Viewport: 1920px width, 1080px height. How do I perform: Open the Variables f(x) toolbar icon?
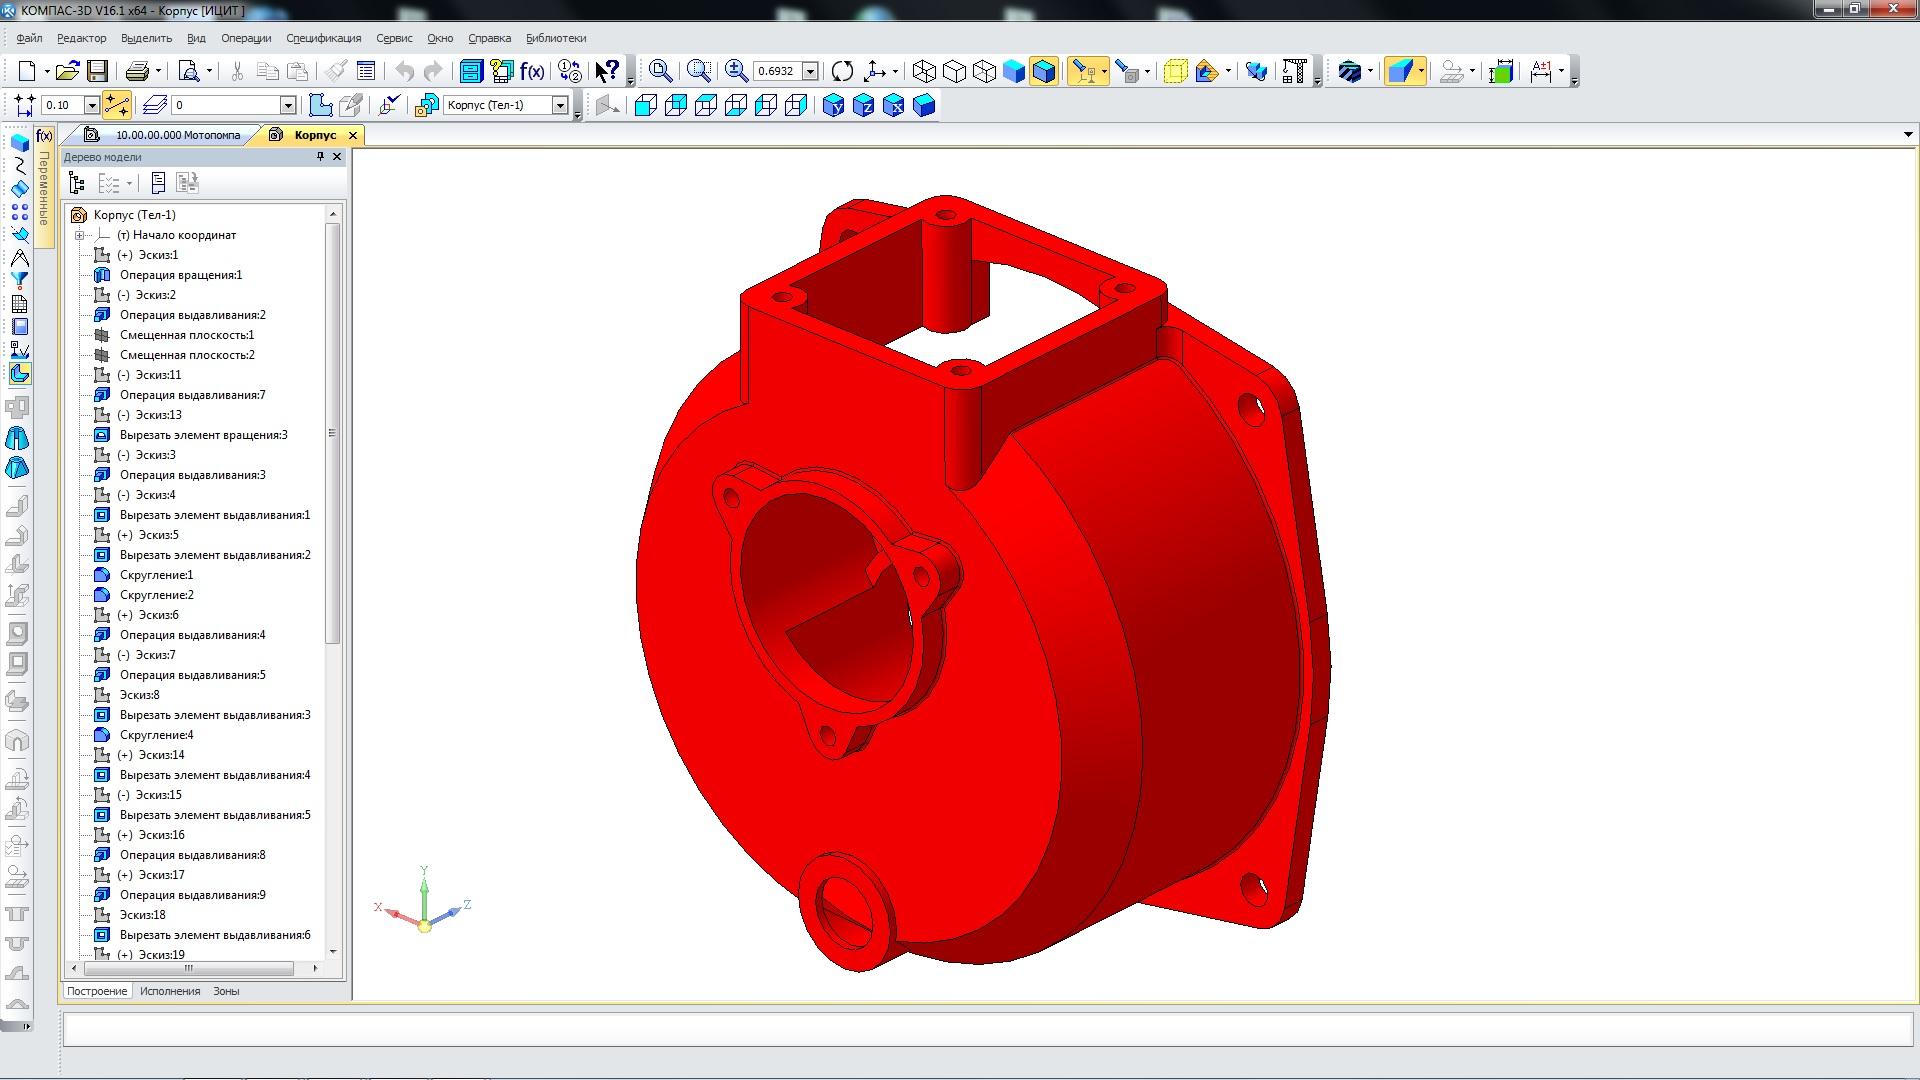coord(532,71)
